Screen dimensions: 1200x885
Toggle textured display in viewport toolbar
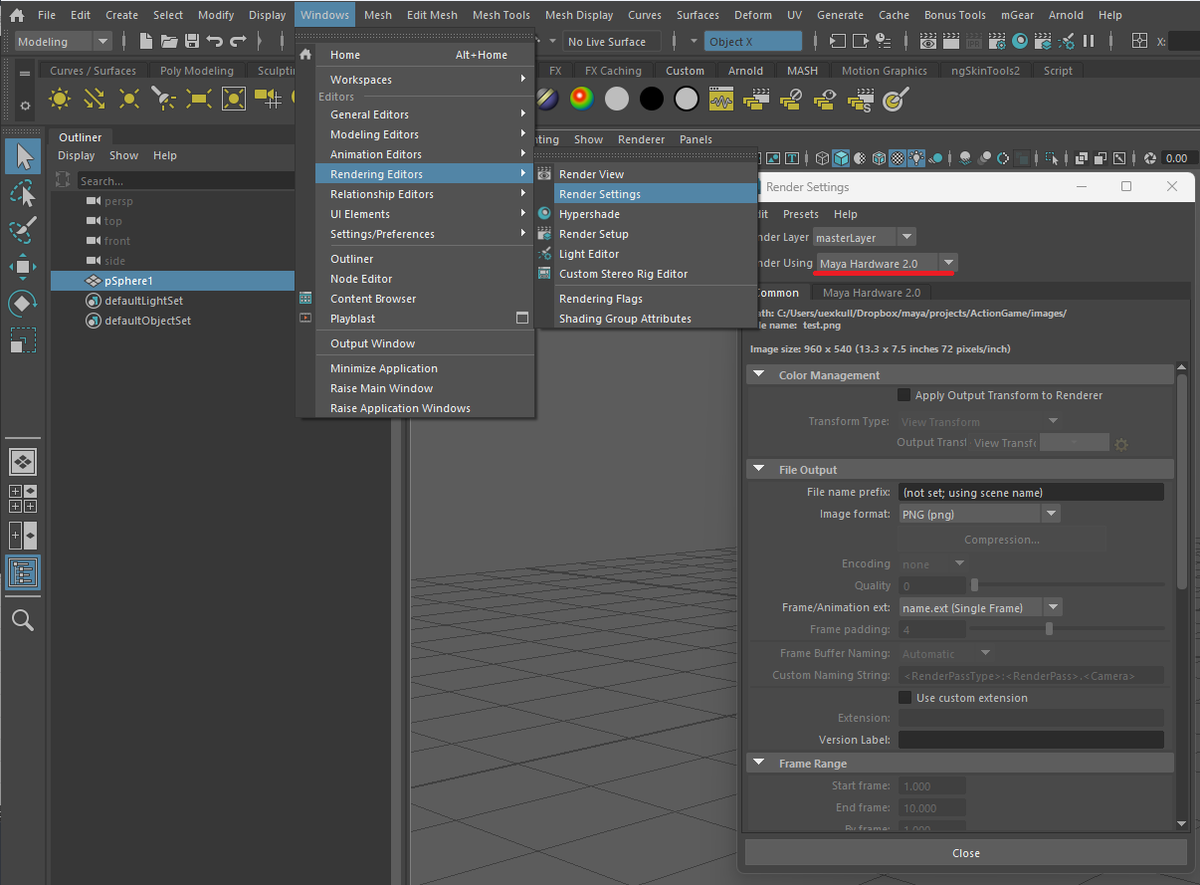(898, 158)
